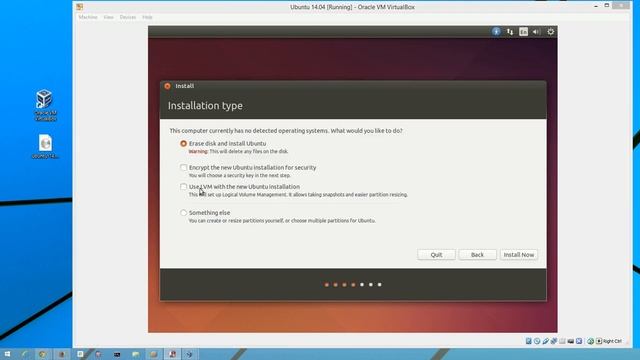Select Erase disk and install Ubuntu
Viewport: 640px width, 360px height.
click(x=183, y=144)
